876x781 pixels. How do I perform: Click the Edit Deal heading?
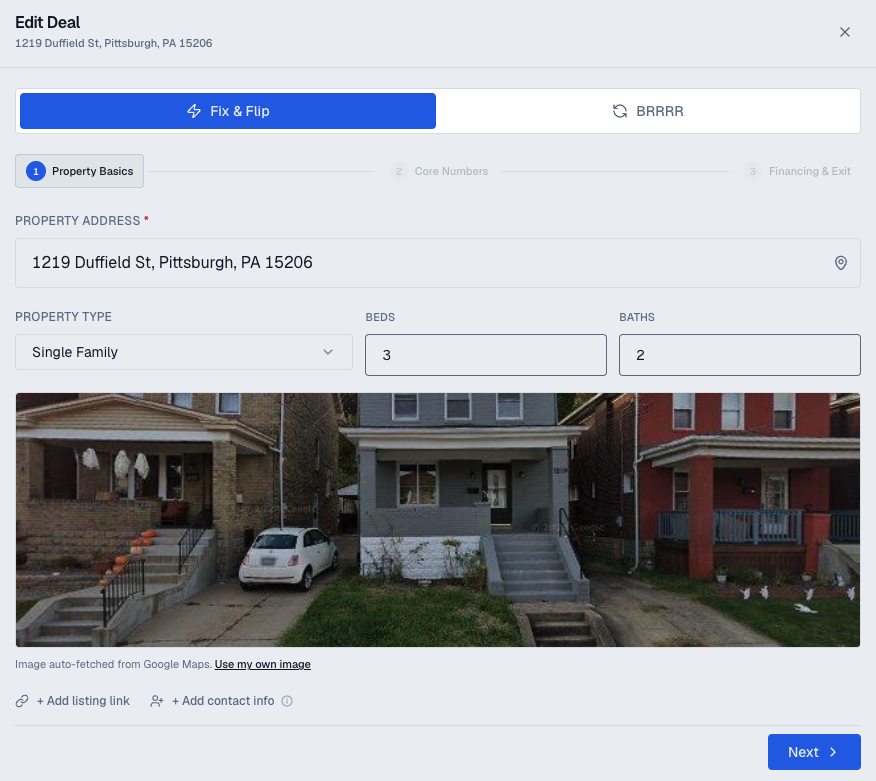[x=47, y=22]
